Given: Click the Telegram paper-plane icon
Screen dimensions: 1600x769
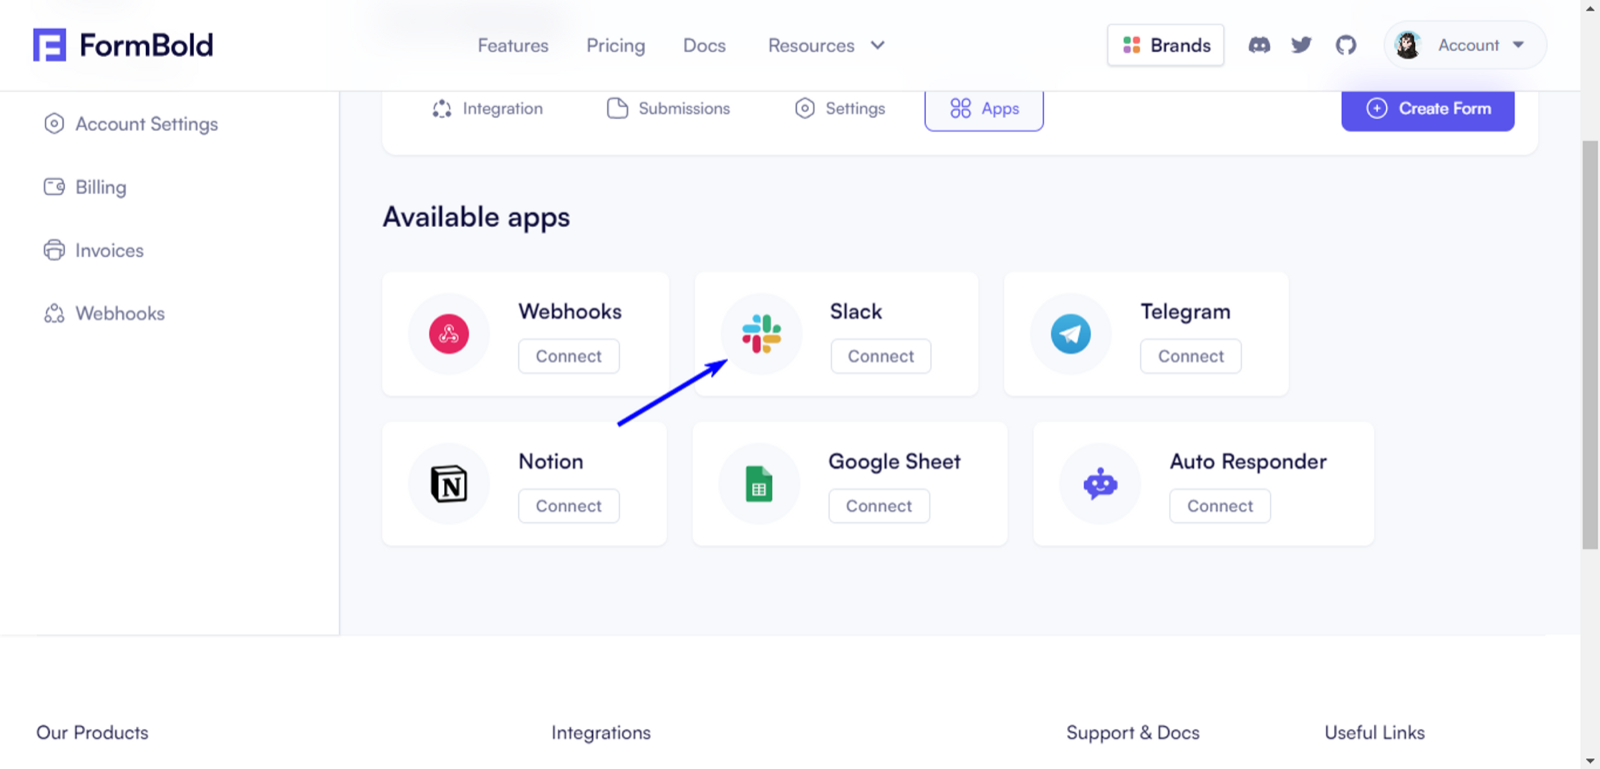Looking at the screenshot, I should (x=1070, y=334).
